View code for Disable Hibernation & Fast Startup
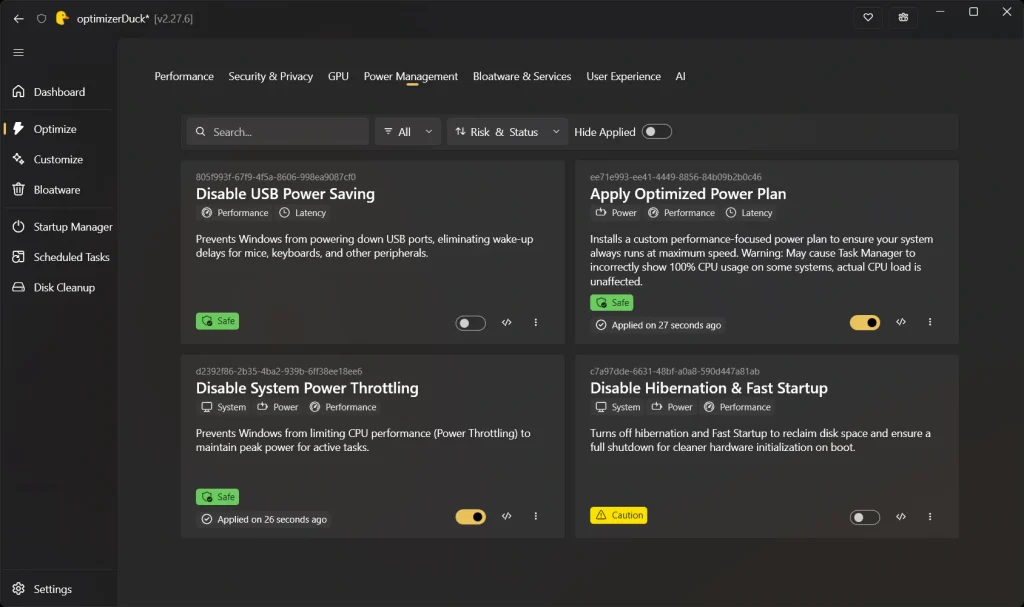1024x607 pixels. click(901, 516)
